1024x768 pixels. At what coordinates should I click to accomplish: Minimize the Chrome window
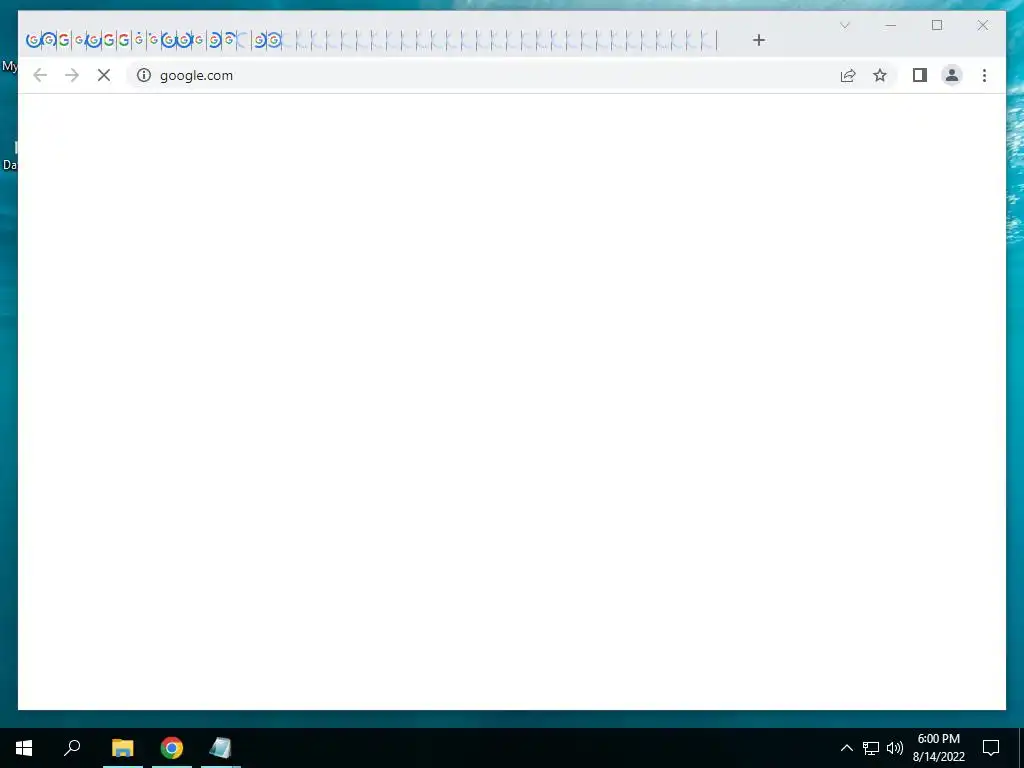pos(891,25)
